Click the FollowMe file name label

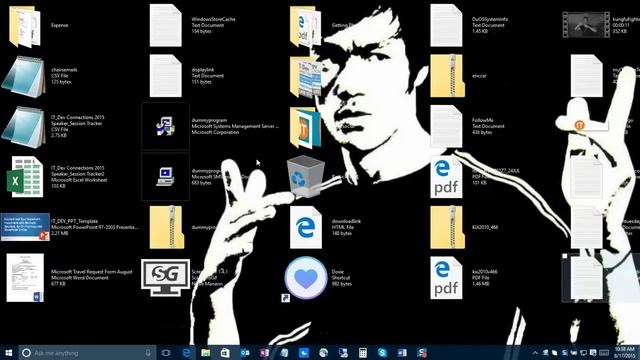tap(482, 120)
